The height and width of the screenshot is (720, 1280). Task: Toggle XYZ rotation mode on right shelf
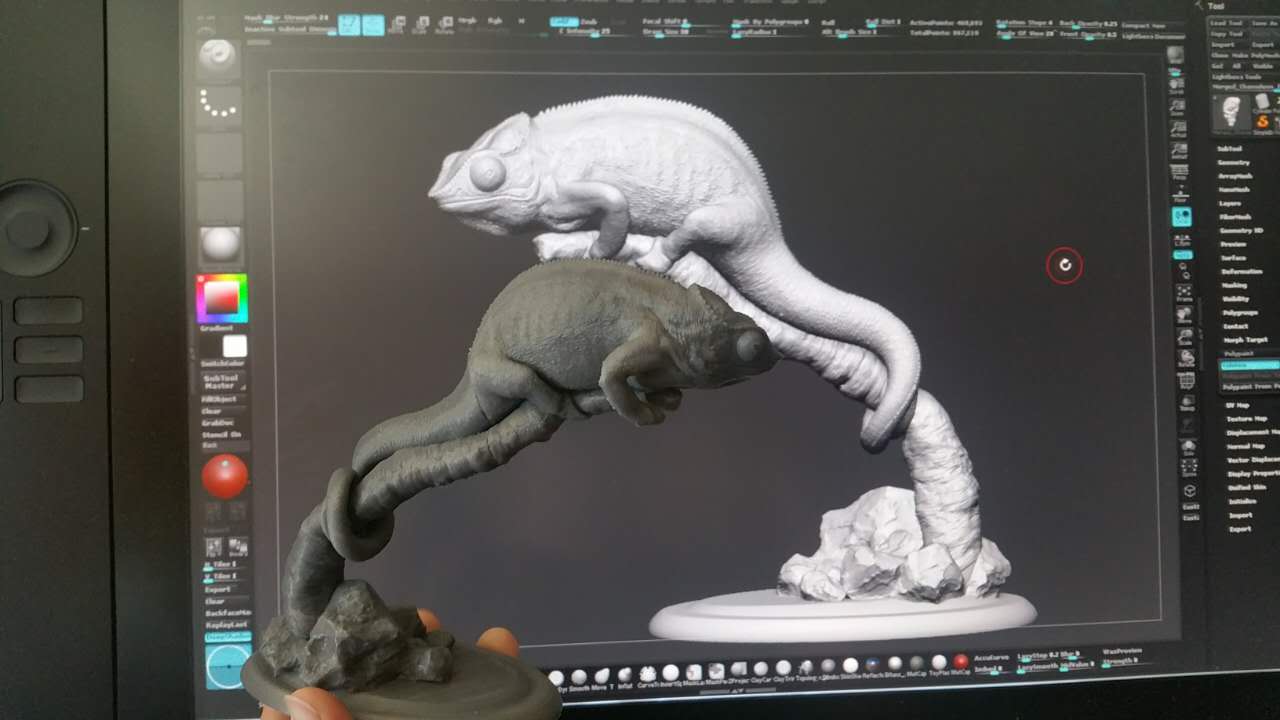(1182, 255)
